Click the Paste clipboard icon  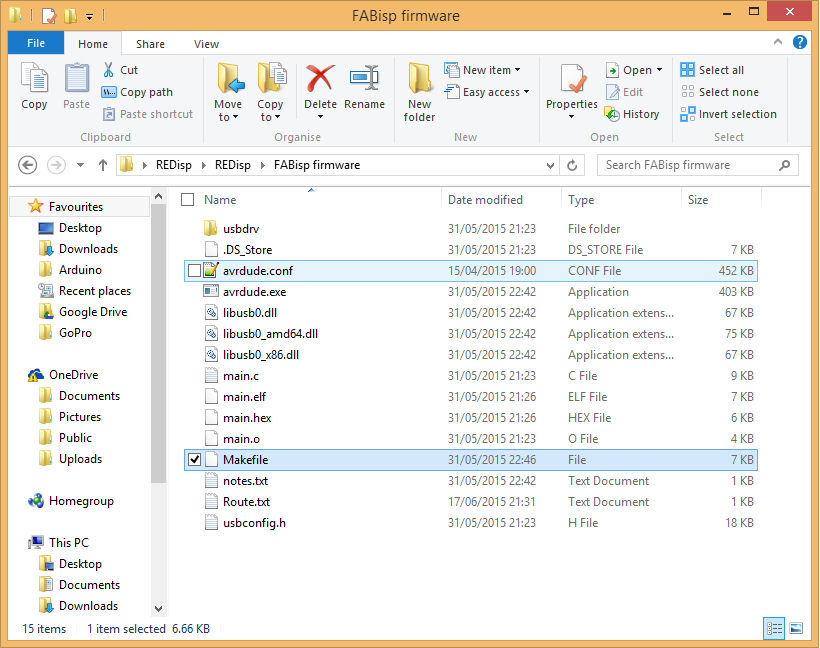tap(76, 78)
